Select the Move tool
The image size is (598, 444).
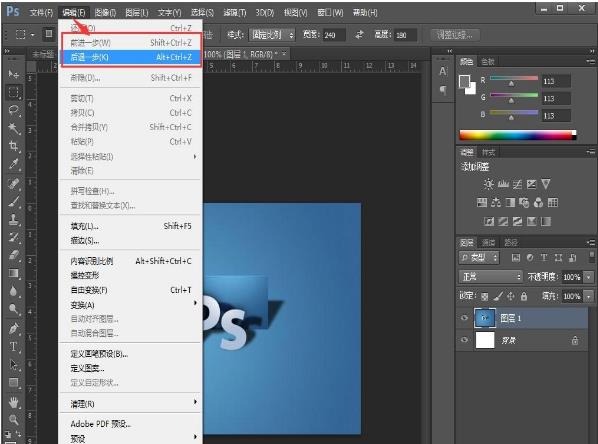click(14, 74)
